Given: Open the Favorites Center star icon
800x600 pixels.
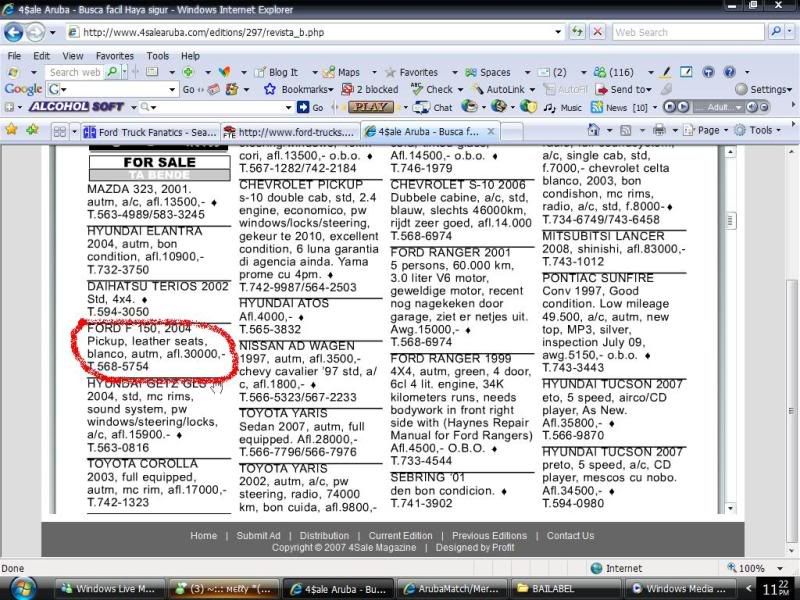Looking at the screenshot, I should click(11, 130).
